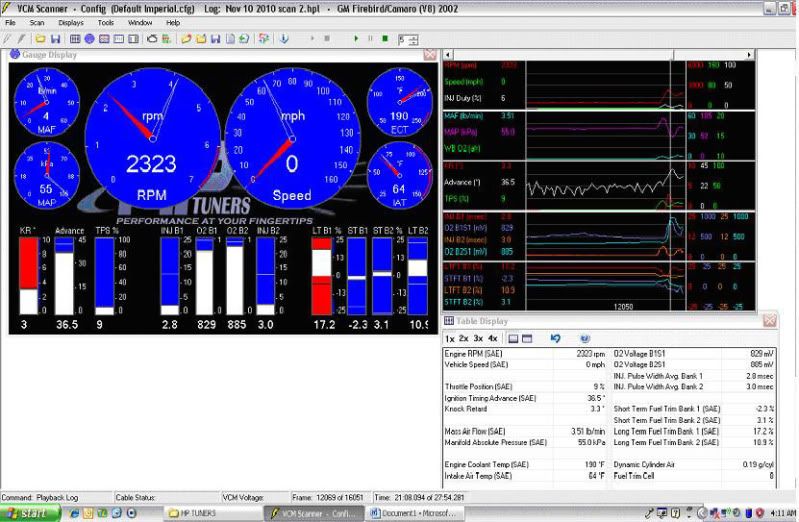Set Table Display to 2x size
This screenshot has height=522, width=799.
464,338
